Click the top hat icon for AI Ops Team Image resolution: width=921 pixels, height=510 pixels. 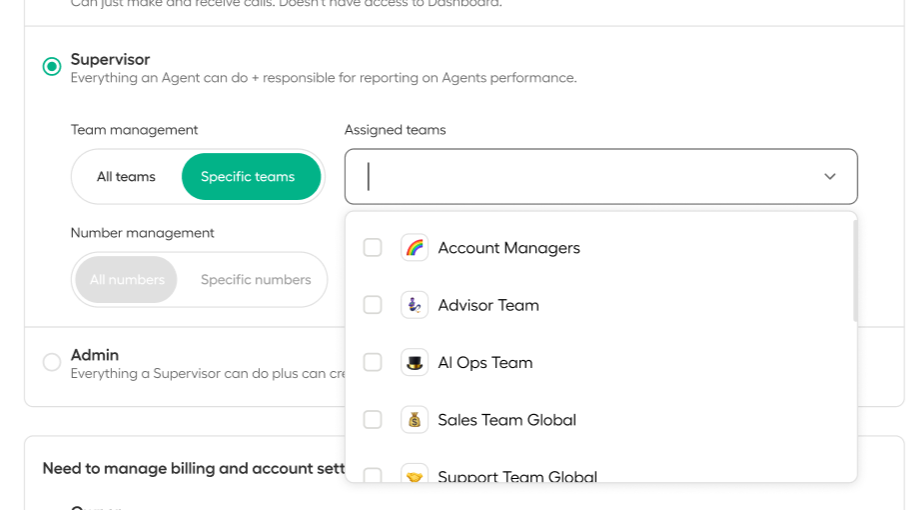[x=414, y=363]
